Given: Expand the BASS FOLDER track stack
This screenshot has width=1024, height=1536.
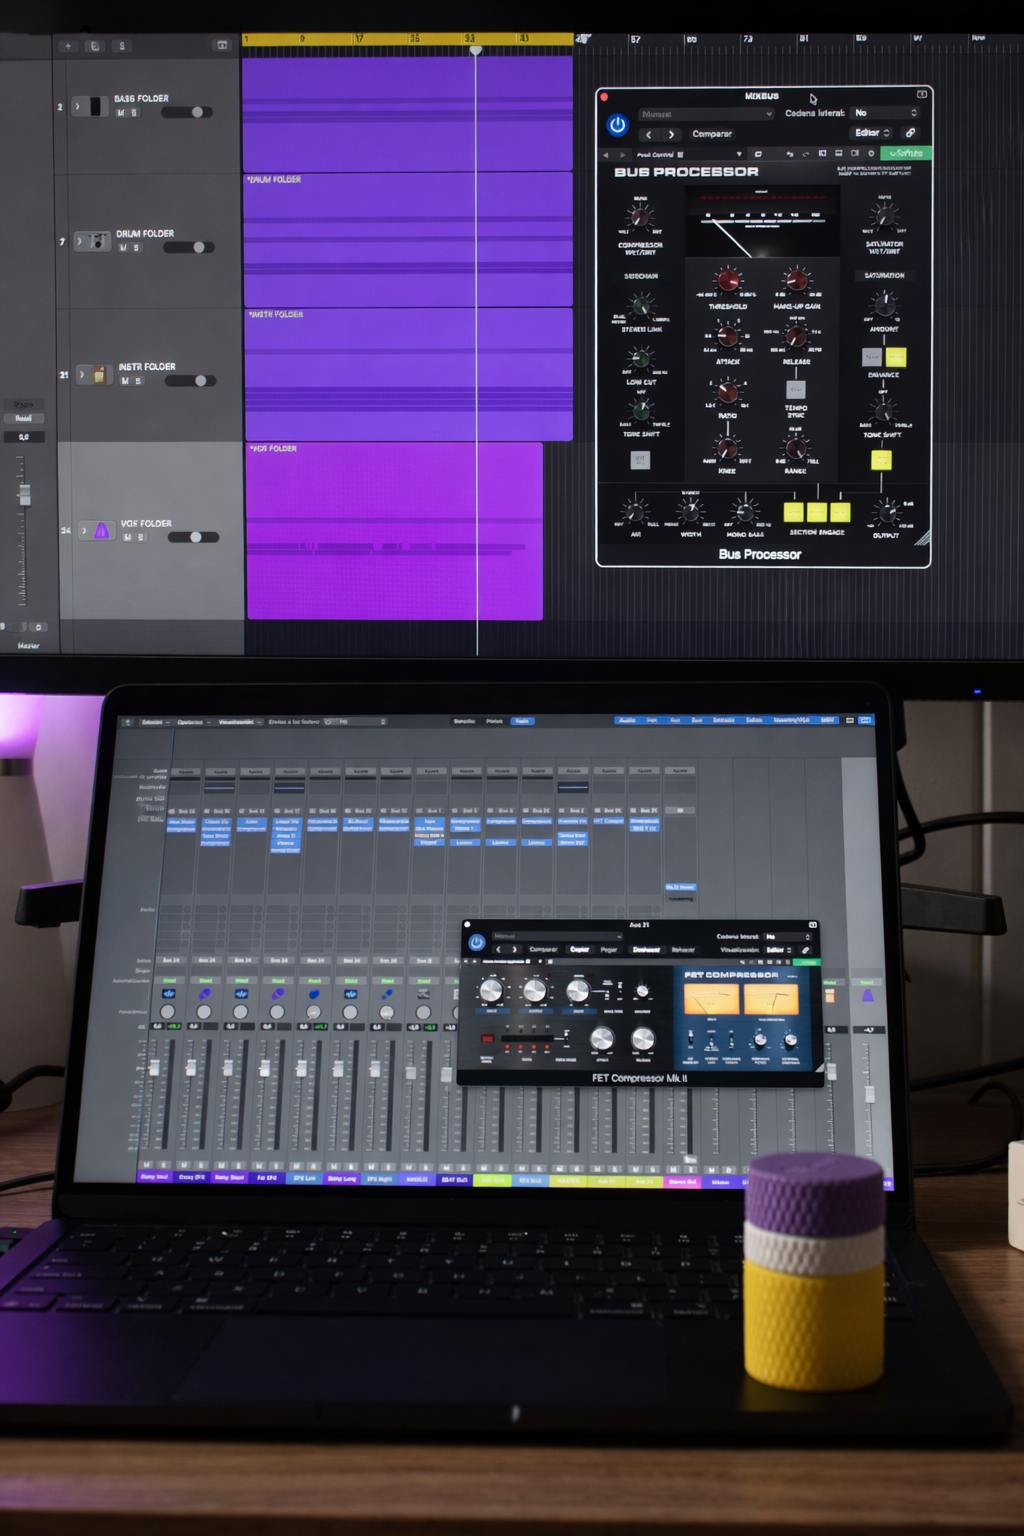Looking at the screenshot, I should (x=77, y=106).
